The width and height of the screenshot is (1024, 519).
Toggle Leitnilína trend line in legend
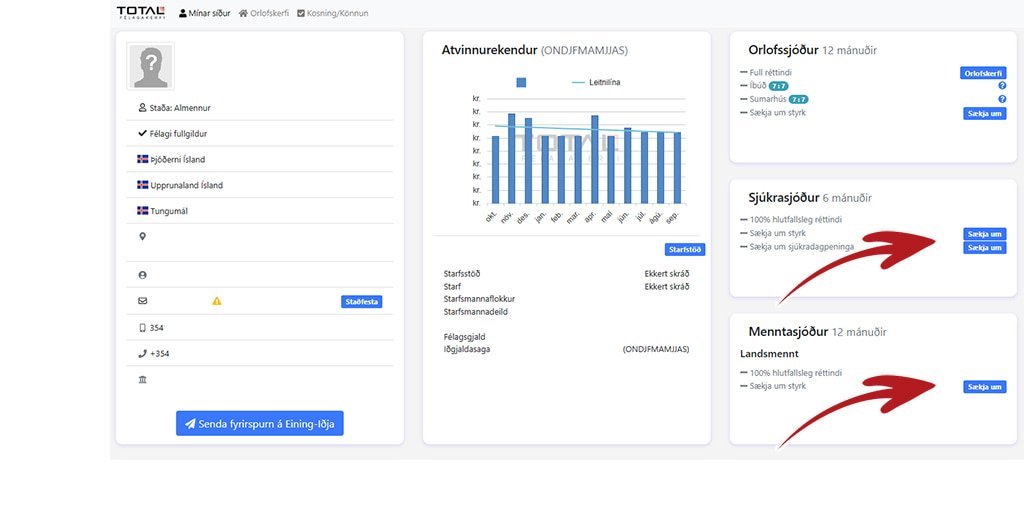click(596, 82)
